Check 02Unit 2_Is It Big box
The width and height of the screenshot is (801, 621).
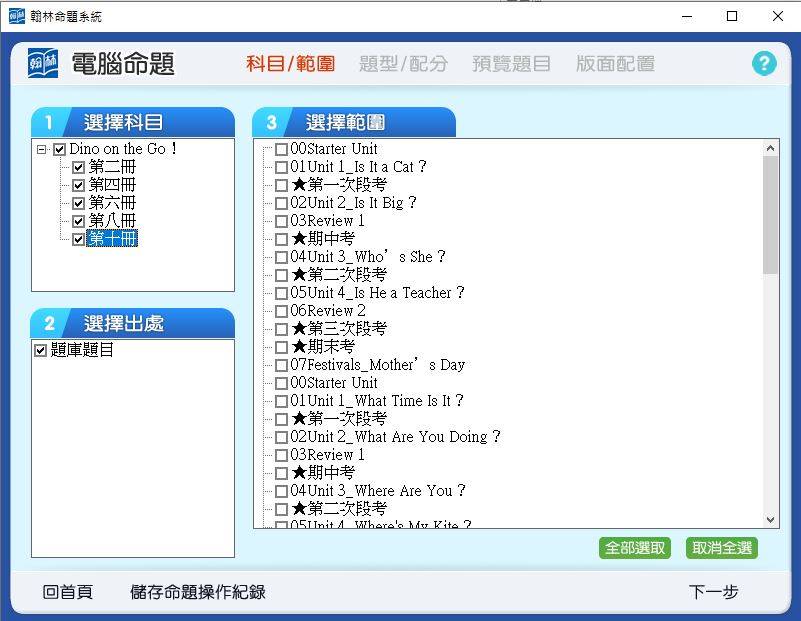[281, 203]
